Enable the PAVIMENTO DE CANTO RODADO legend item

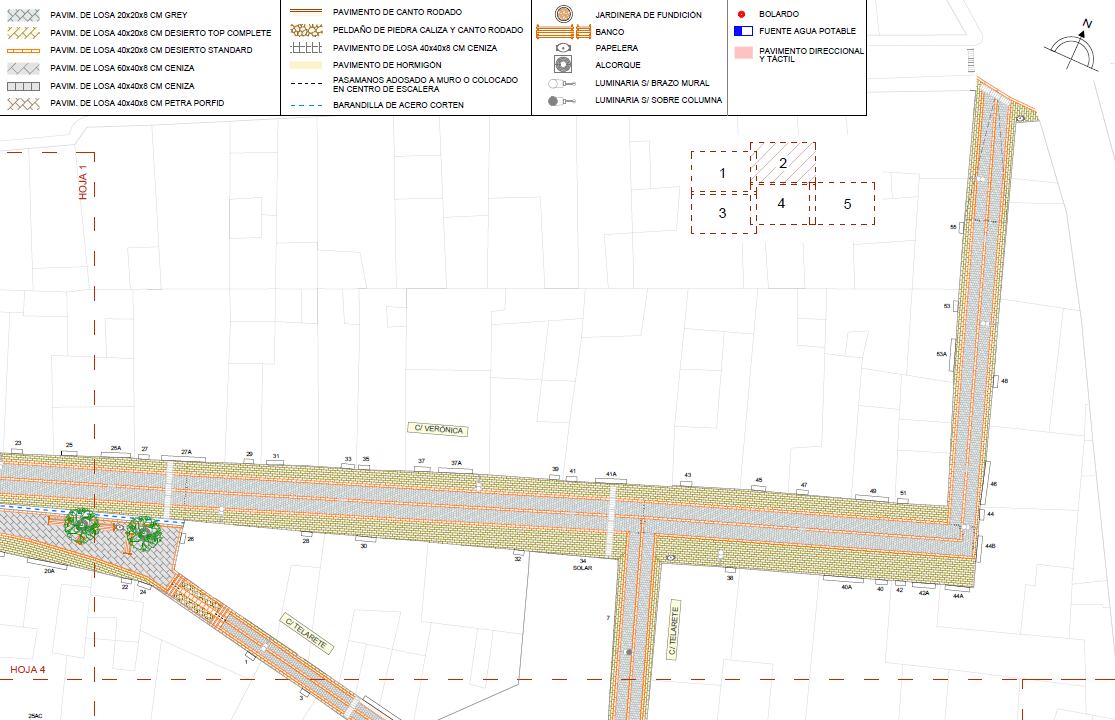(x=304, y=10)
